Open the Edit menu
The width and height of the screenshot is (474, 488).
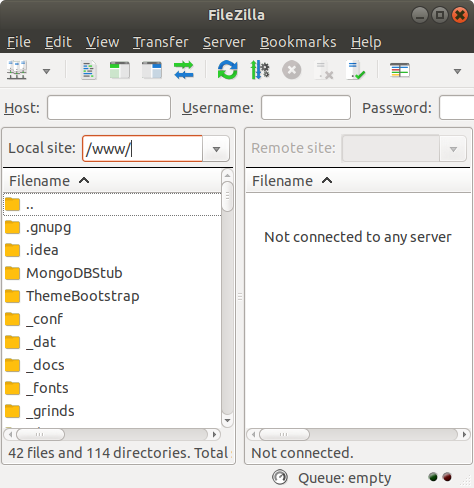tap(58, 42)
